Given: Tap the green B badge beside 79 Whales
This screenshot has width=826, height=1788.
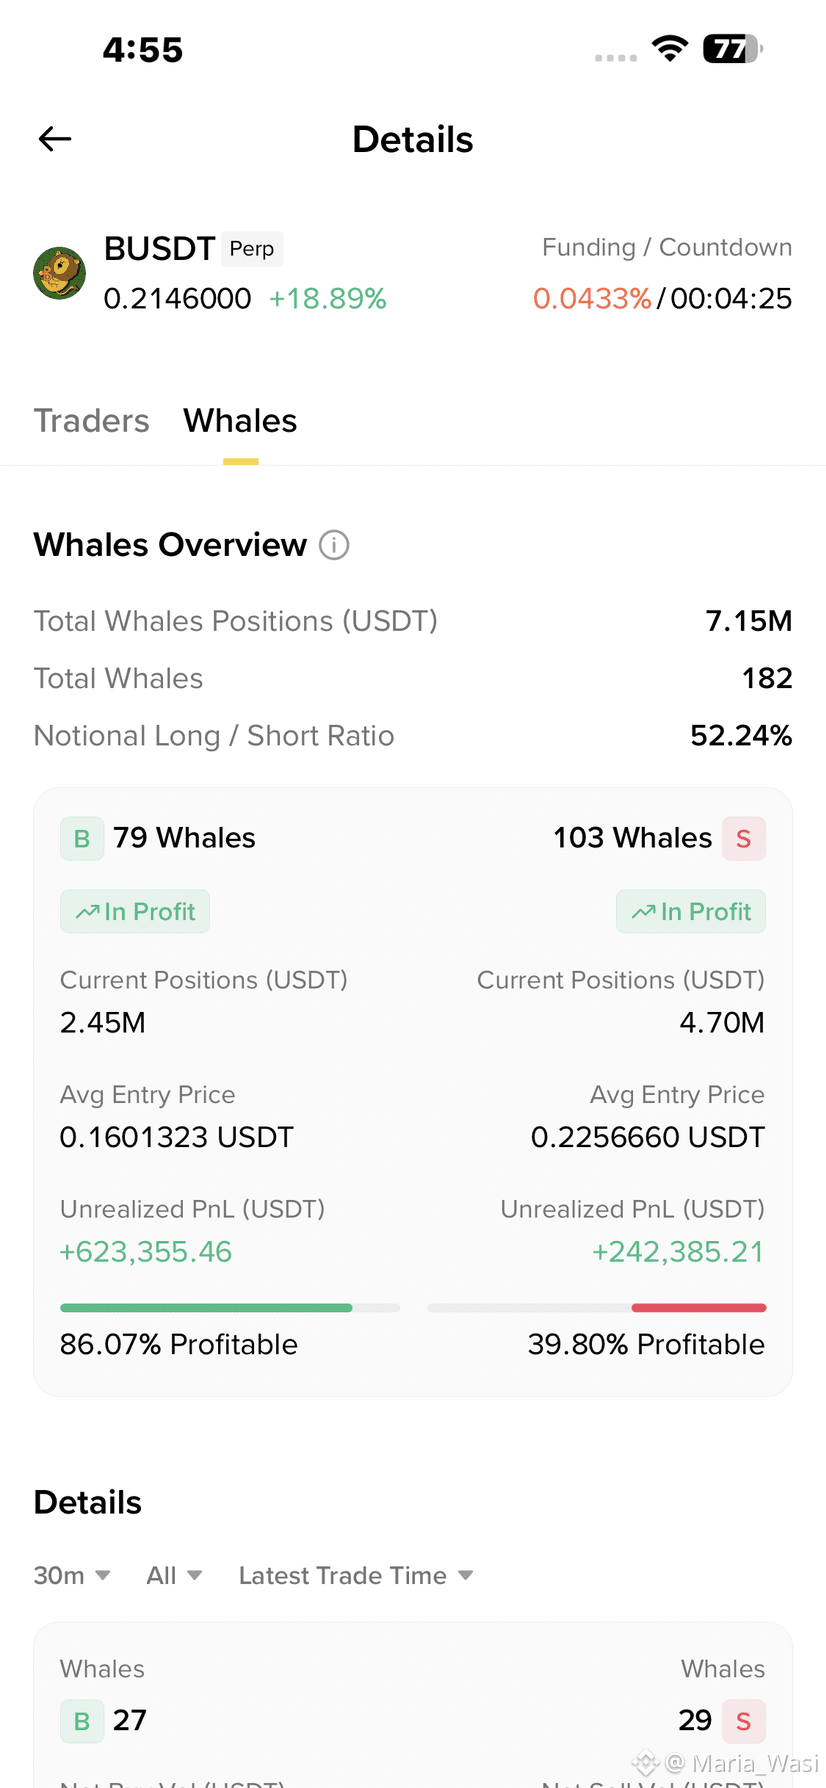Looking at the screenshot, I should point(82,838).
